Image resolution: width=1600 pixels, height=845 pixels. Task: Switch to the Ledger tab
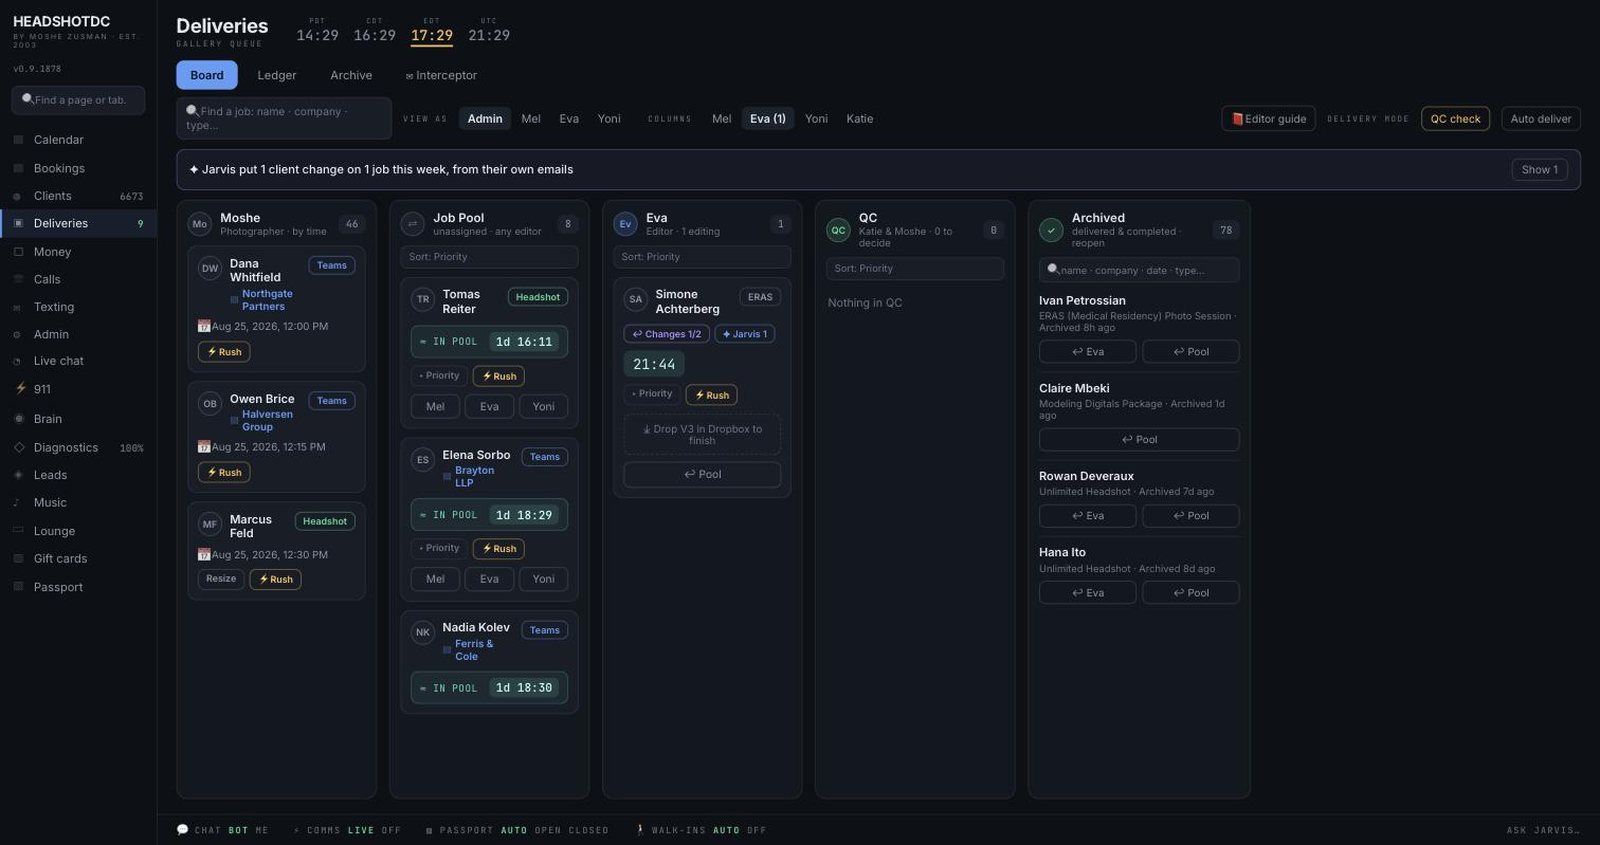click(x=277, y=75)
